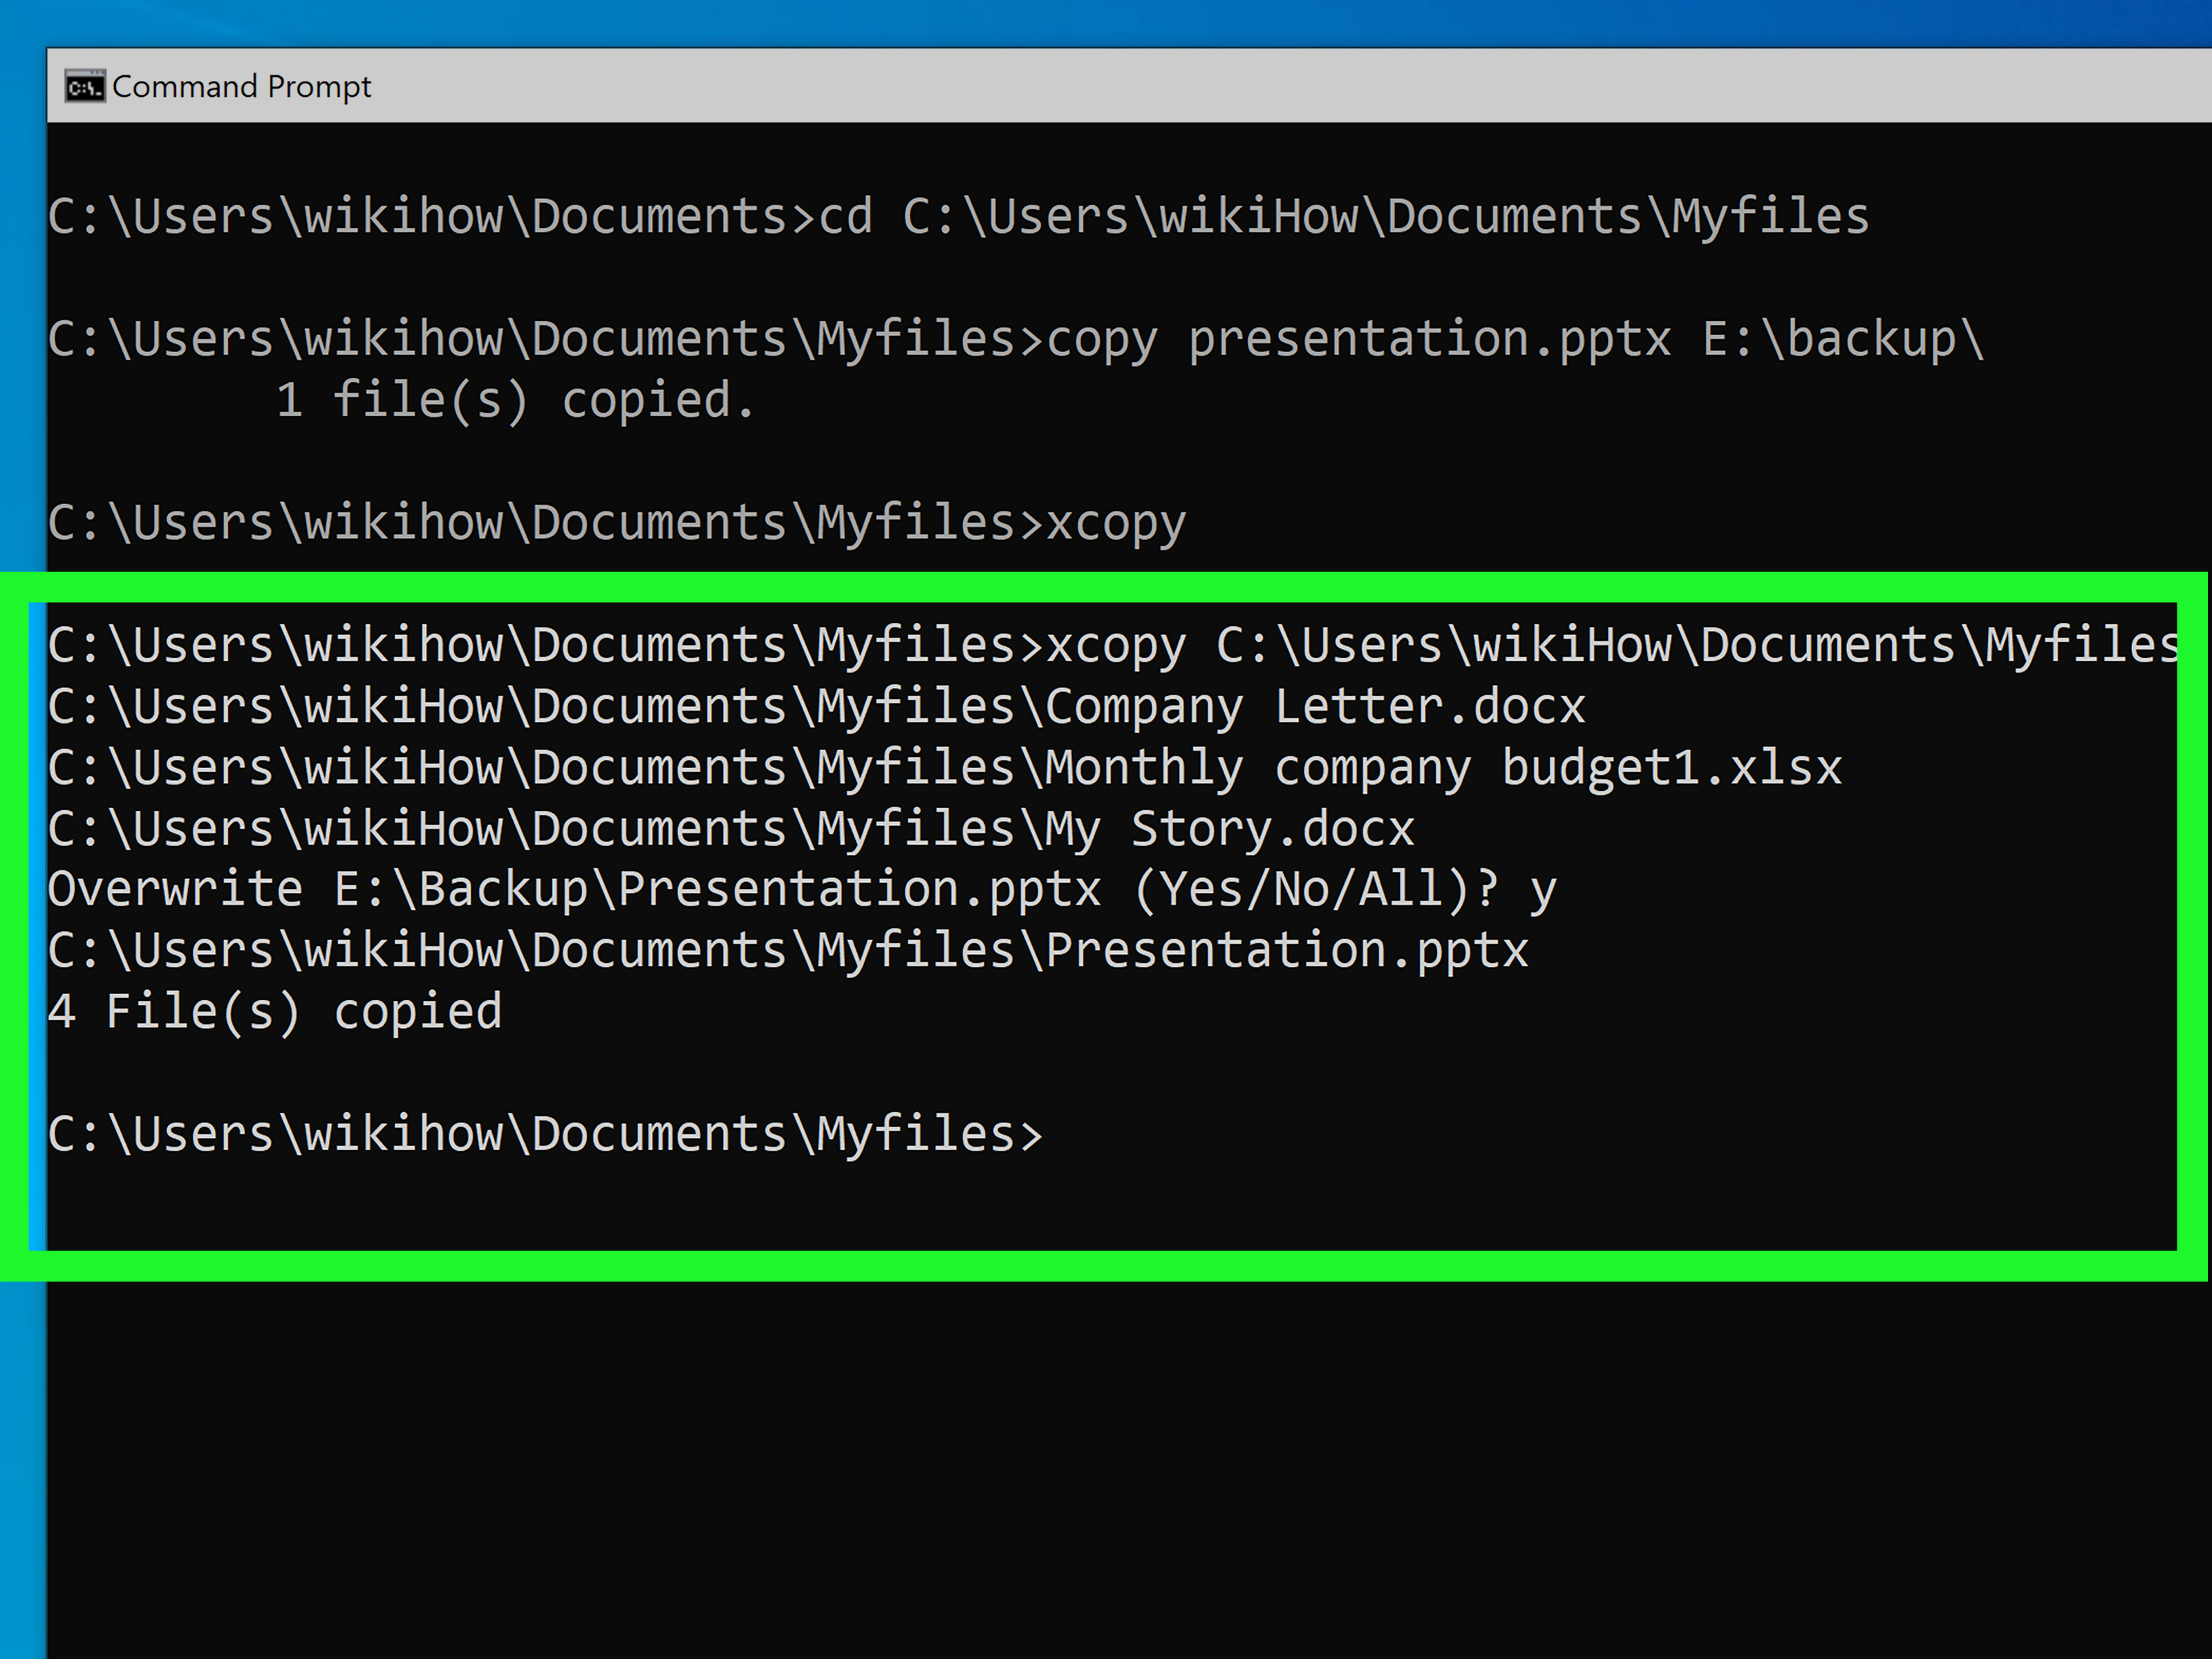Click the 1 file(s) copied message
2212x1659 pixels.
coord(515,399)
